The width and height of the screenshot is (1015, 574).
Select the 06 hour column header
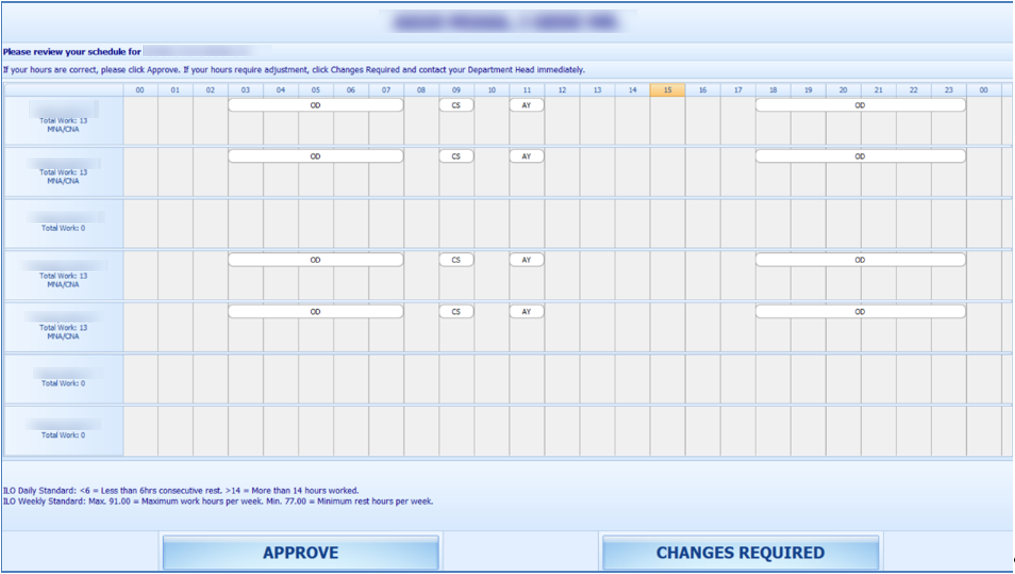[351, 90]
